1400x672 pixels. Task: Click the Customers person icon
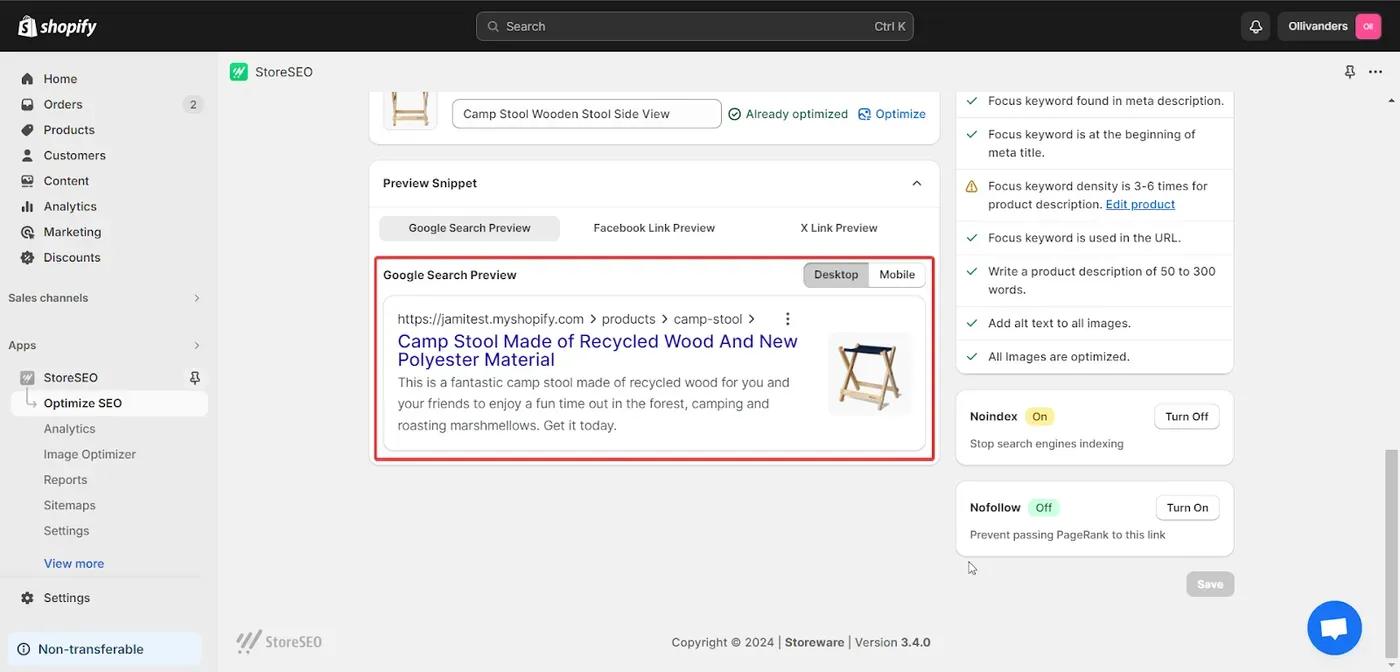click(x=27, y=155)
